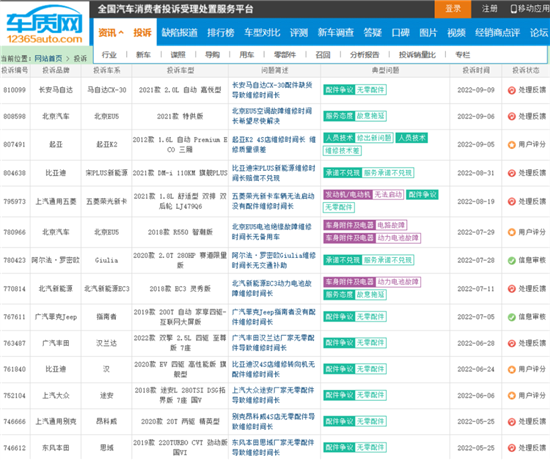Open the 经销商点评 tab
550x460 pixels.
coord(497,33)
